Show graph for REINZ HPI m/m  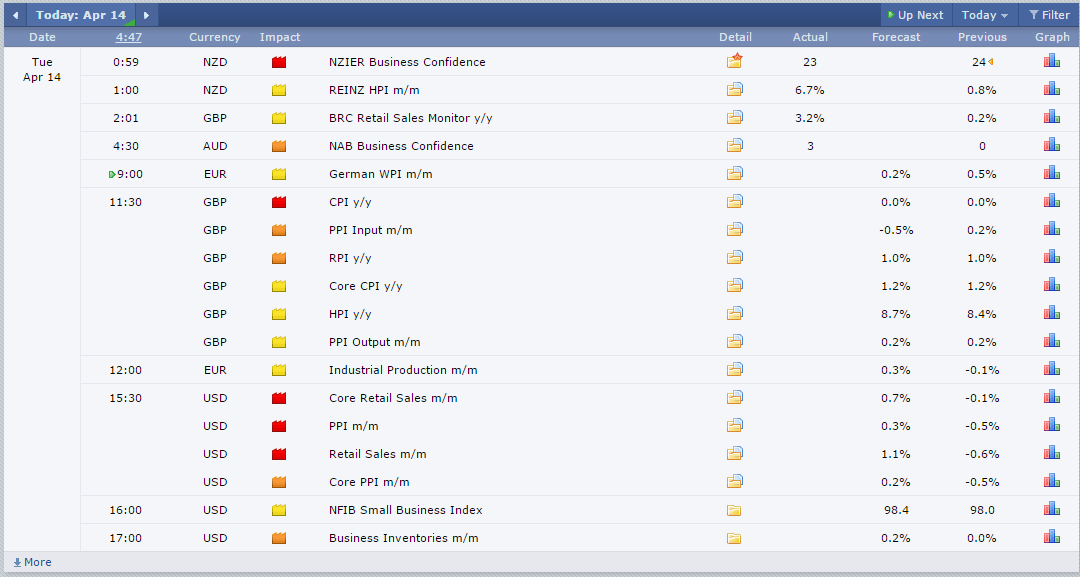point(1052,89)
